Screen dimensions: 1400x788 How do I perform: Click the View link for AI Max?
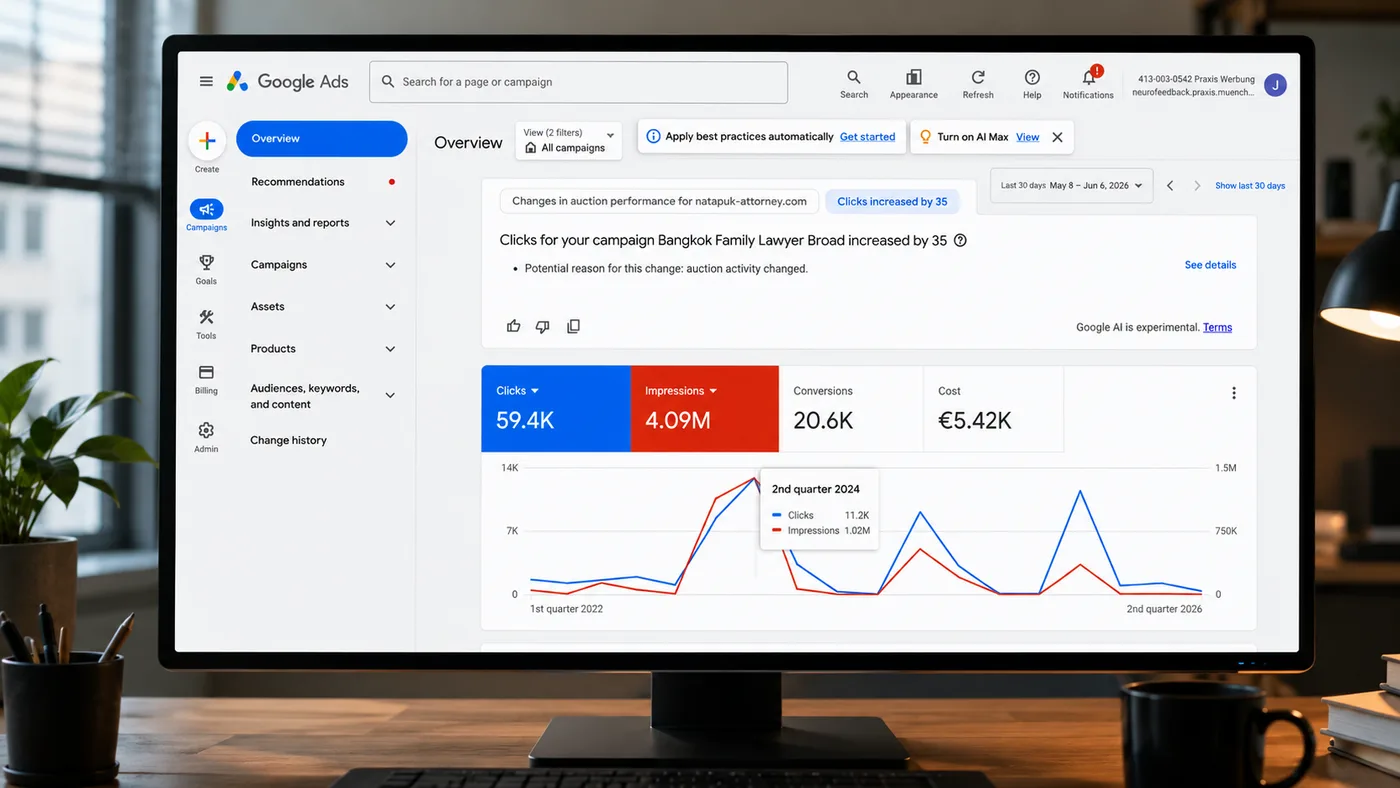coord(1028,137)
